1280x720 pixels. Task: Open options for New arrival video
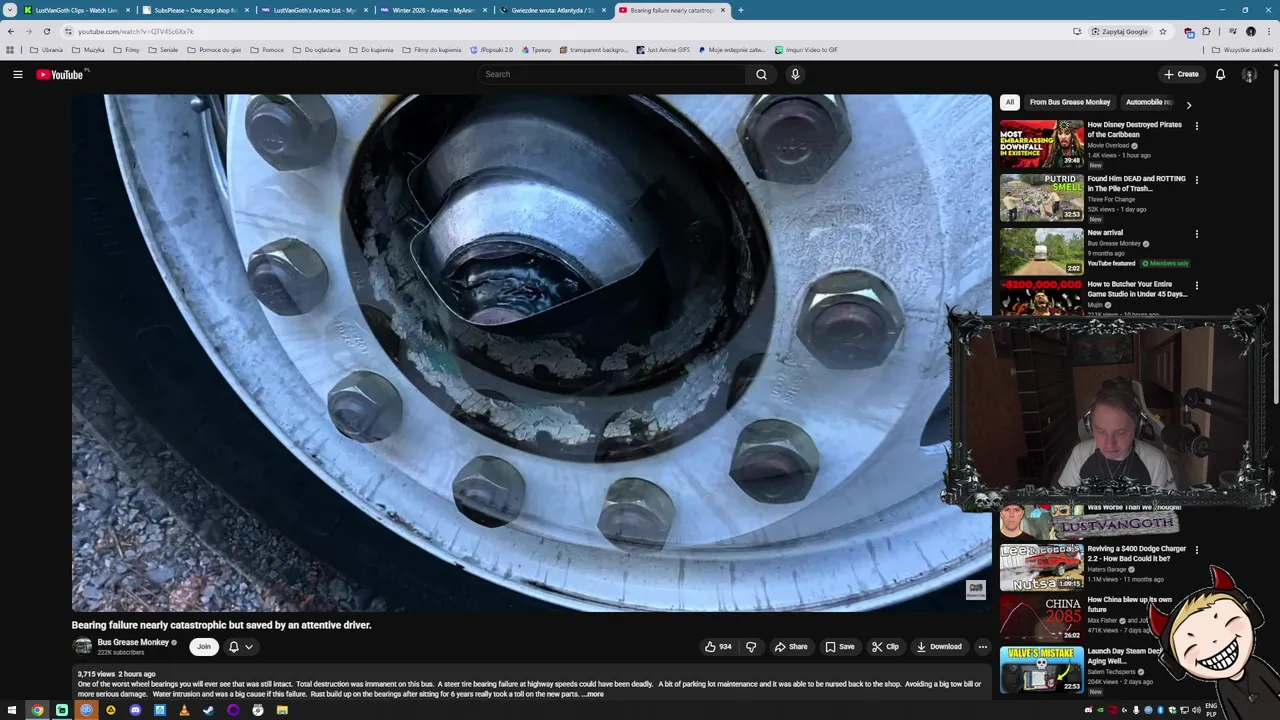[1196, 234]
